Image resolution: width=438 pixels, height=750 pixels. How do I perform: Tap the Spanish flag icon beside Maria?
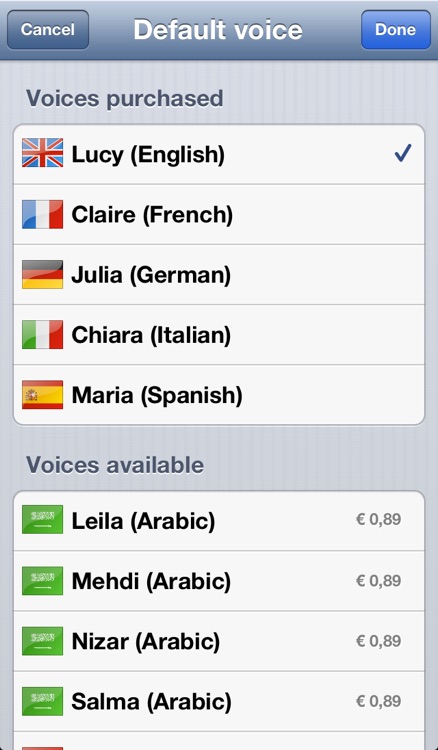[43, 395]
